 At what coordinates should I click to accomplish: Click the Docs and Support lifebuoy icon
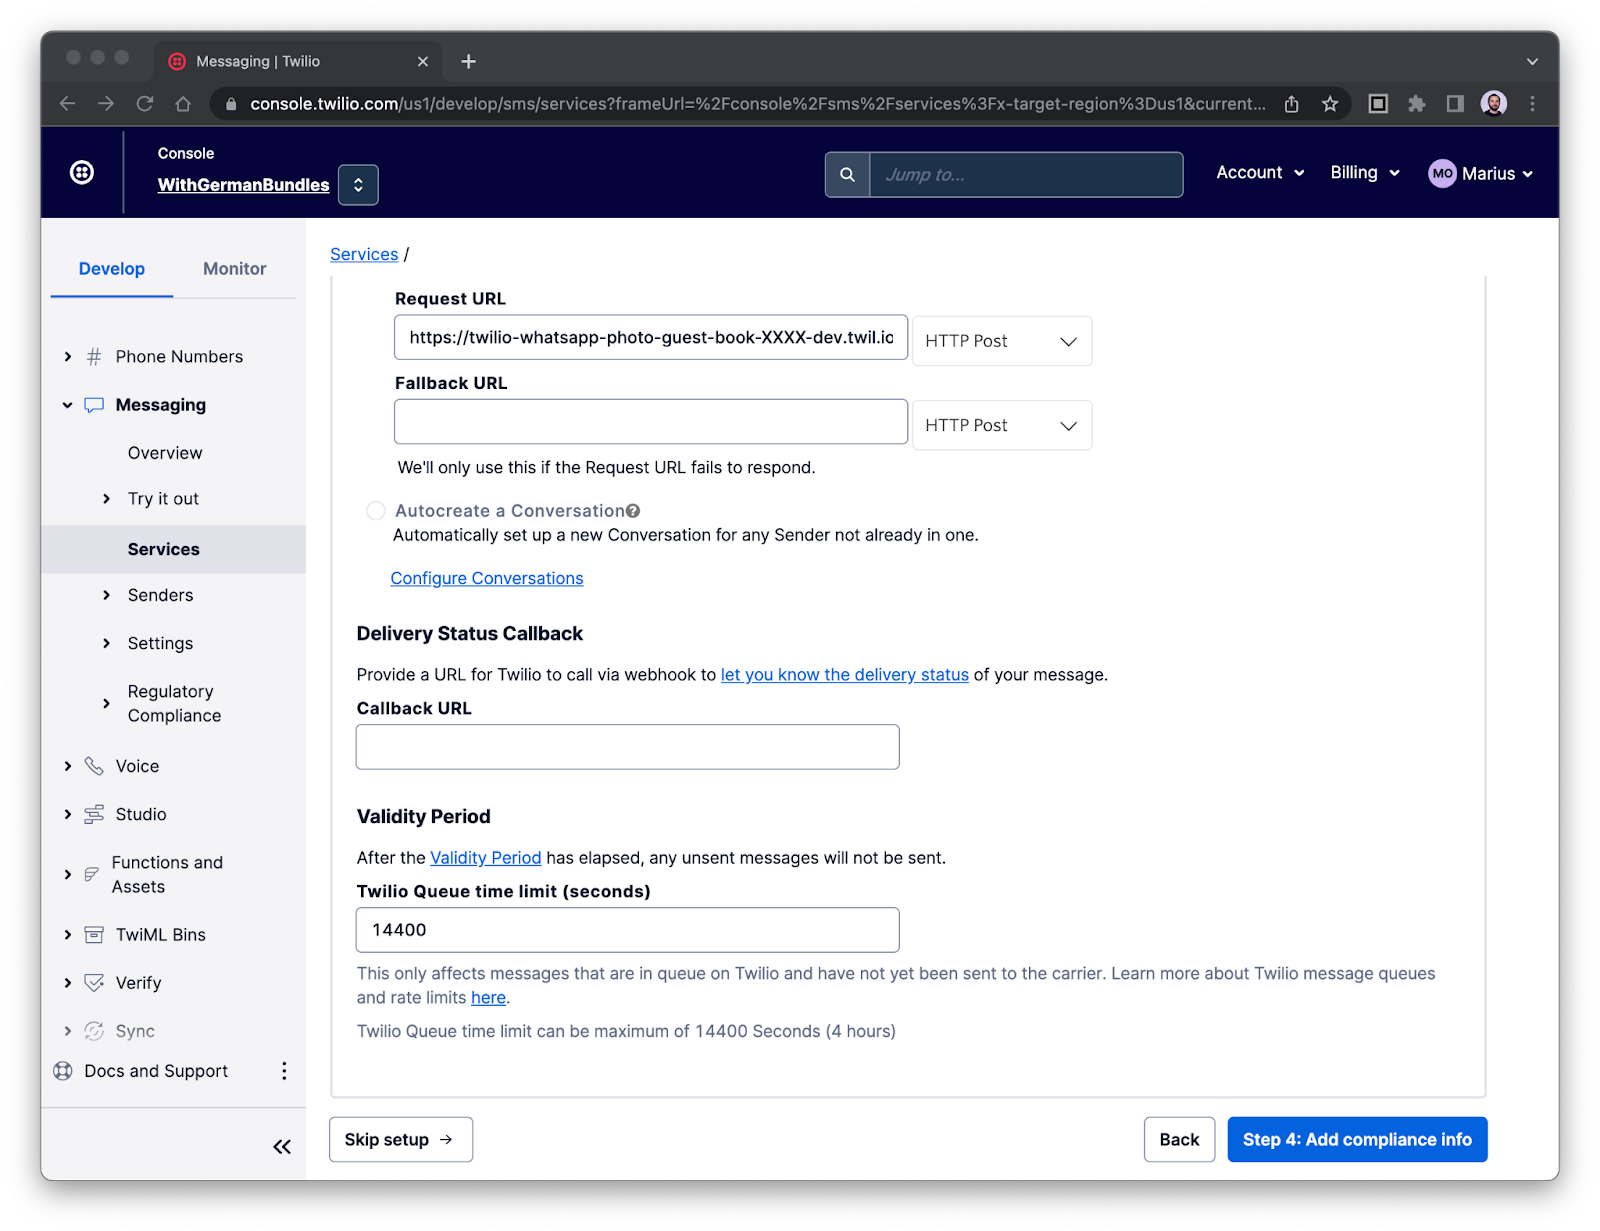point(63,1071)
